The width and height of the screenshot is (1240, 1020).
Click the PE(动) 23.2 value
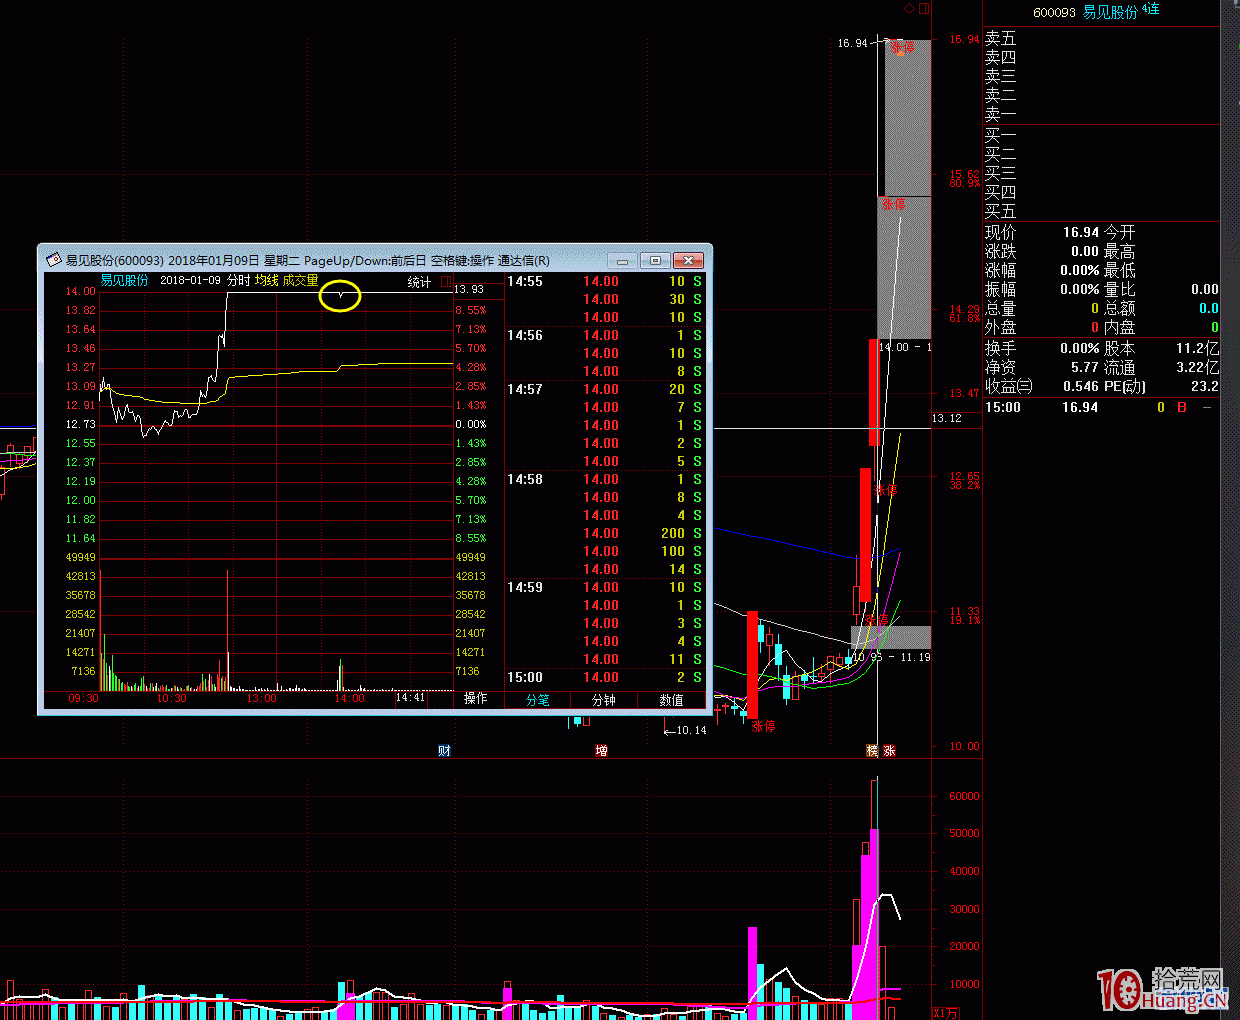tap(1205, 386)
